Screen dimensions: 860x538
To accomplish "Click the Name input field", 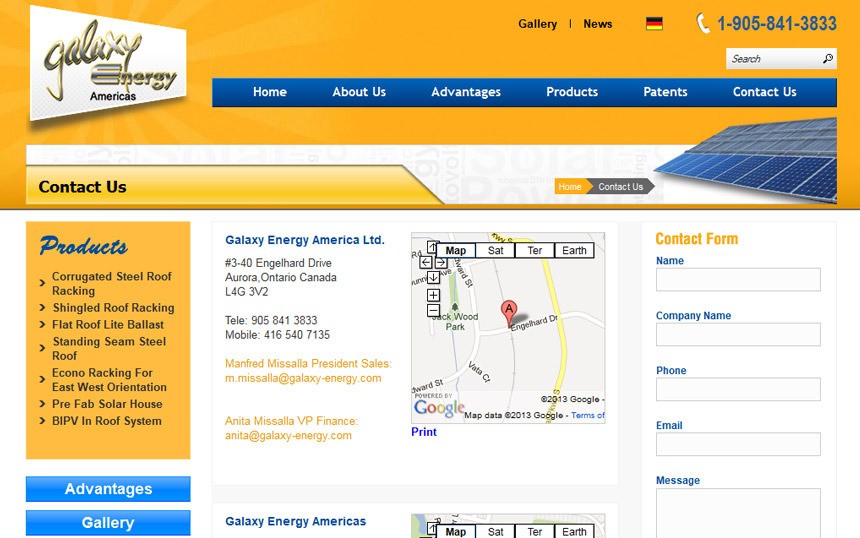I will (738, 280).
